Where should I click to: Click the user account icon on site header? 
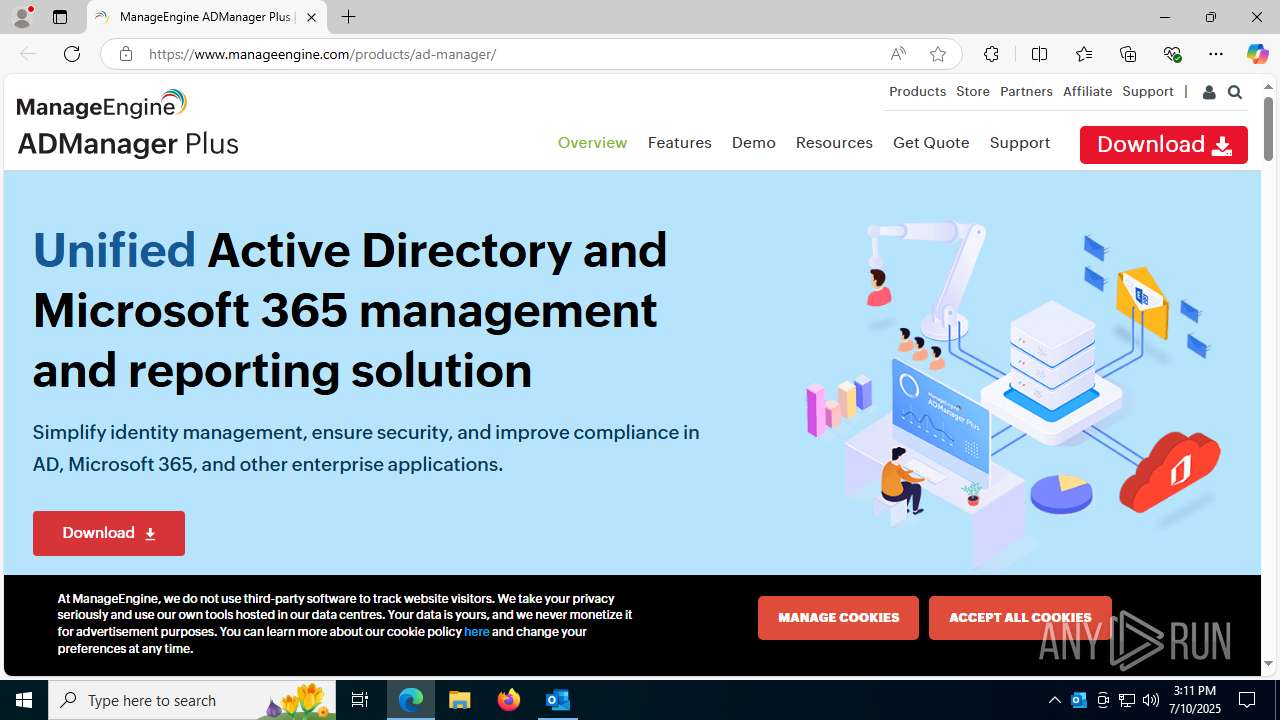click(x=1209, y=92)
